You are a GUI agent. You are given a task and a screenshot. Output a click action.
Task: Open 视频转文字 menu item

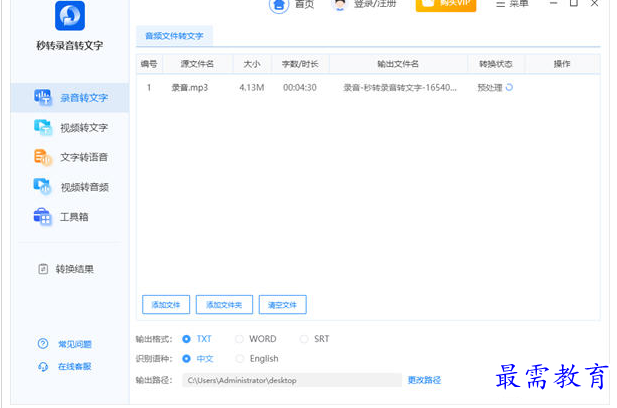point(84,127)
